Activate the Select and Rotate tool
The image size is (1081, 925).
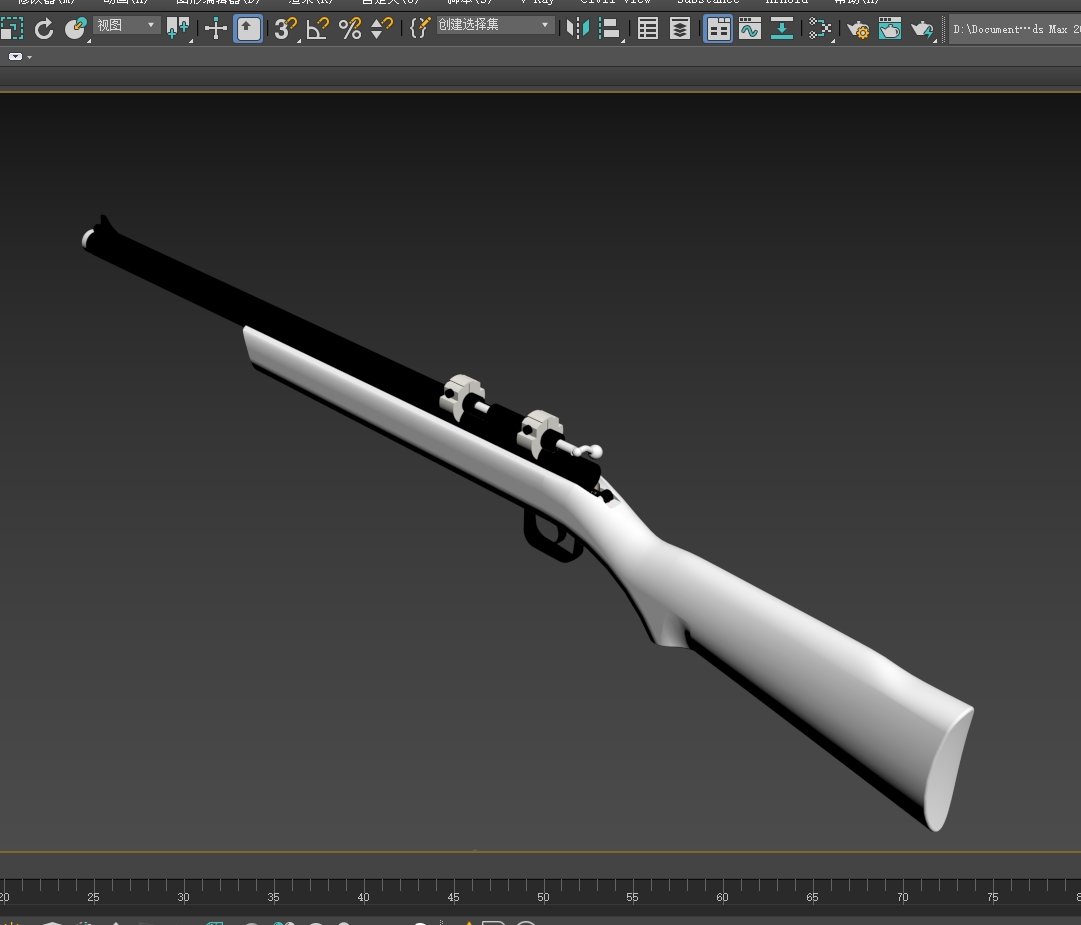pos(44,29)
